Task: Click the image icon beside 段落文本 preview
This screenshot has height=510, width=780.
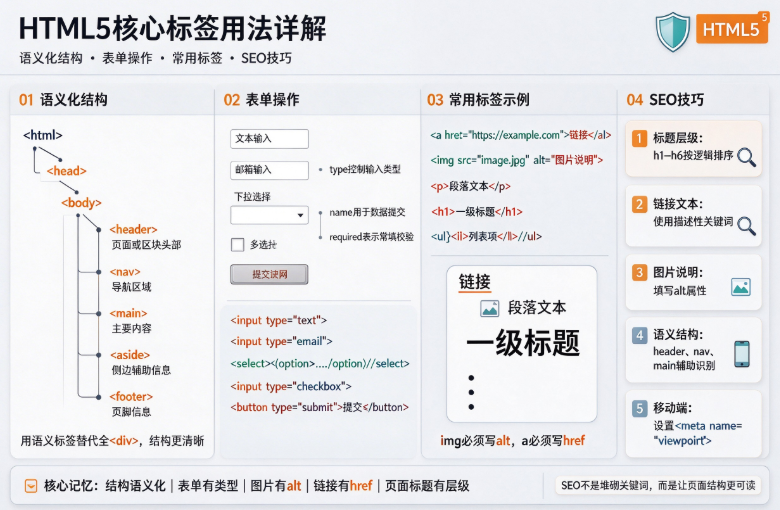Action: [489, 308]
